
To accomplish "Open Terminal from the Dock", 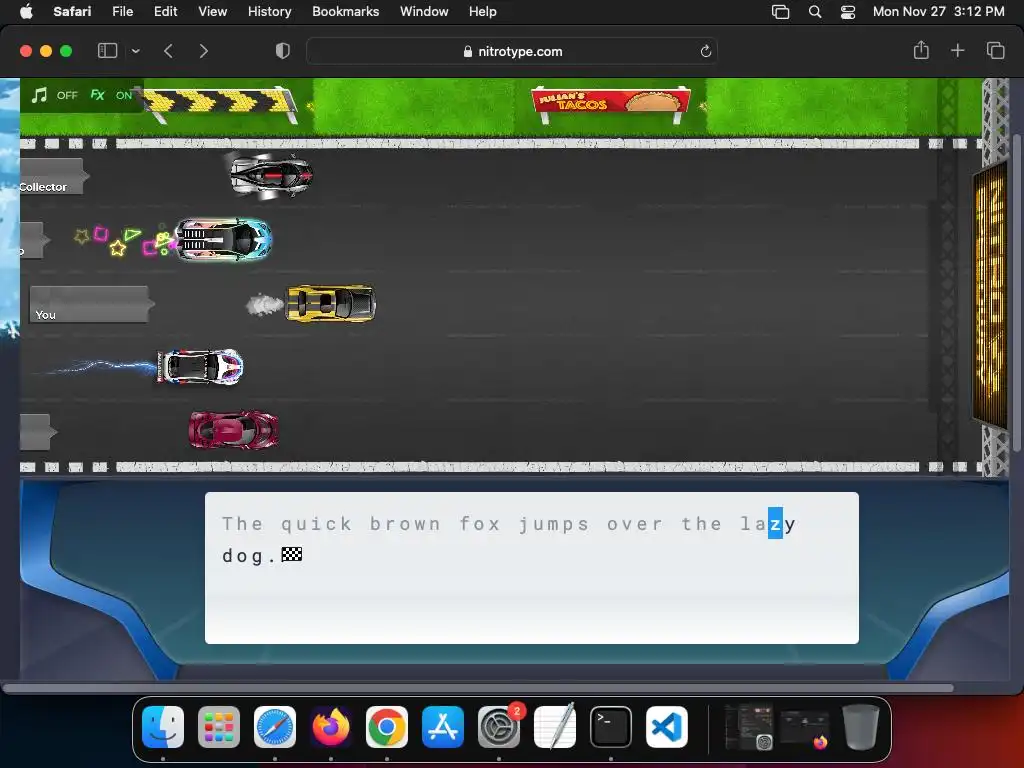I will pyautogui.click(x=611, y=727).
